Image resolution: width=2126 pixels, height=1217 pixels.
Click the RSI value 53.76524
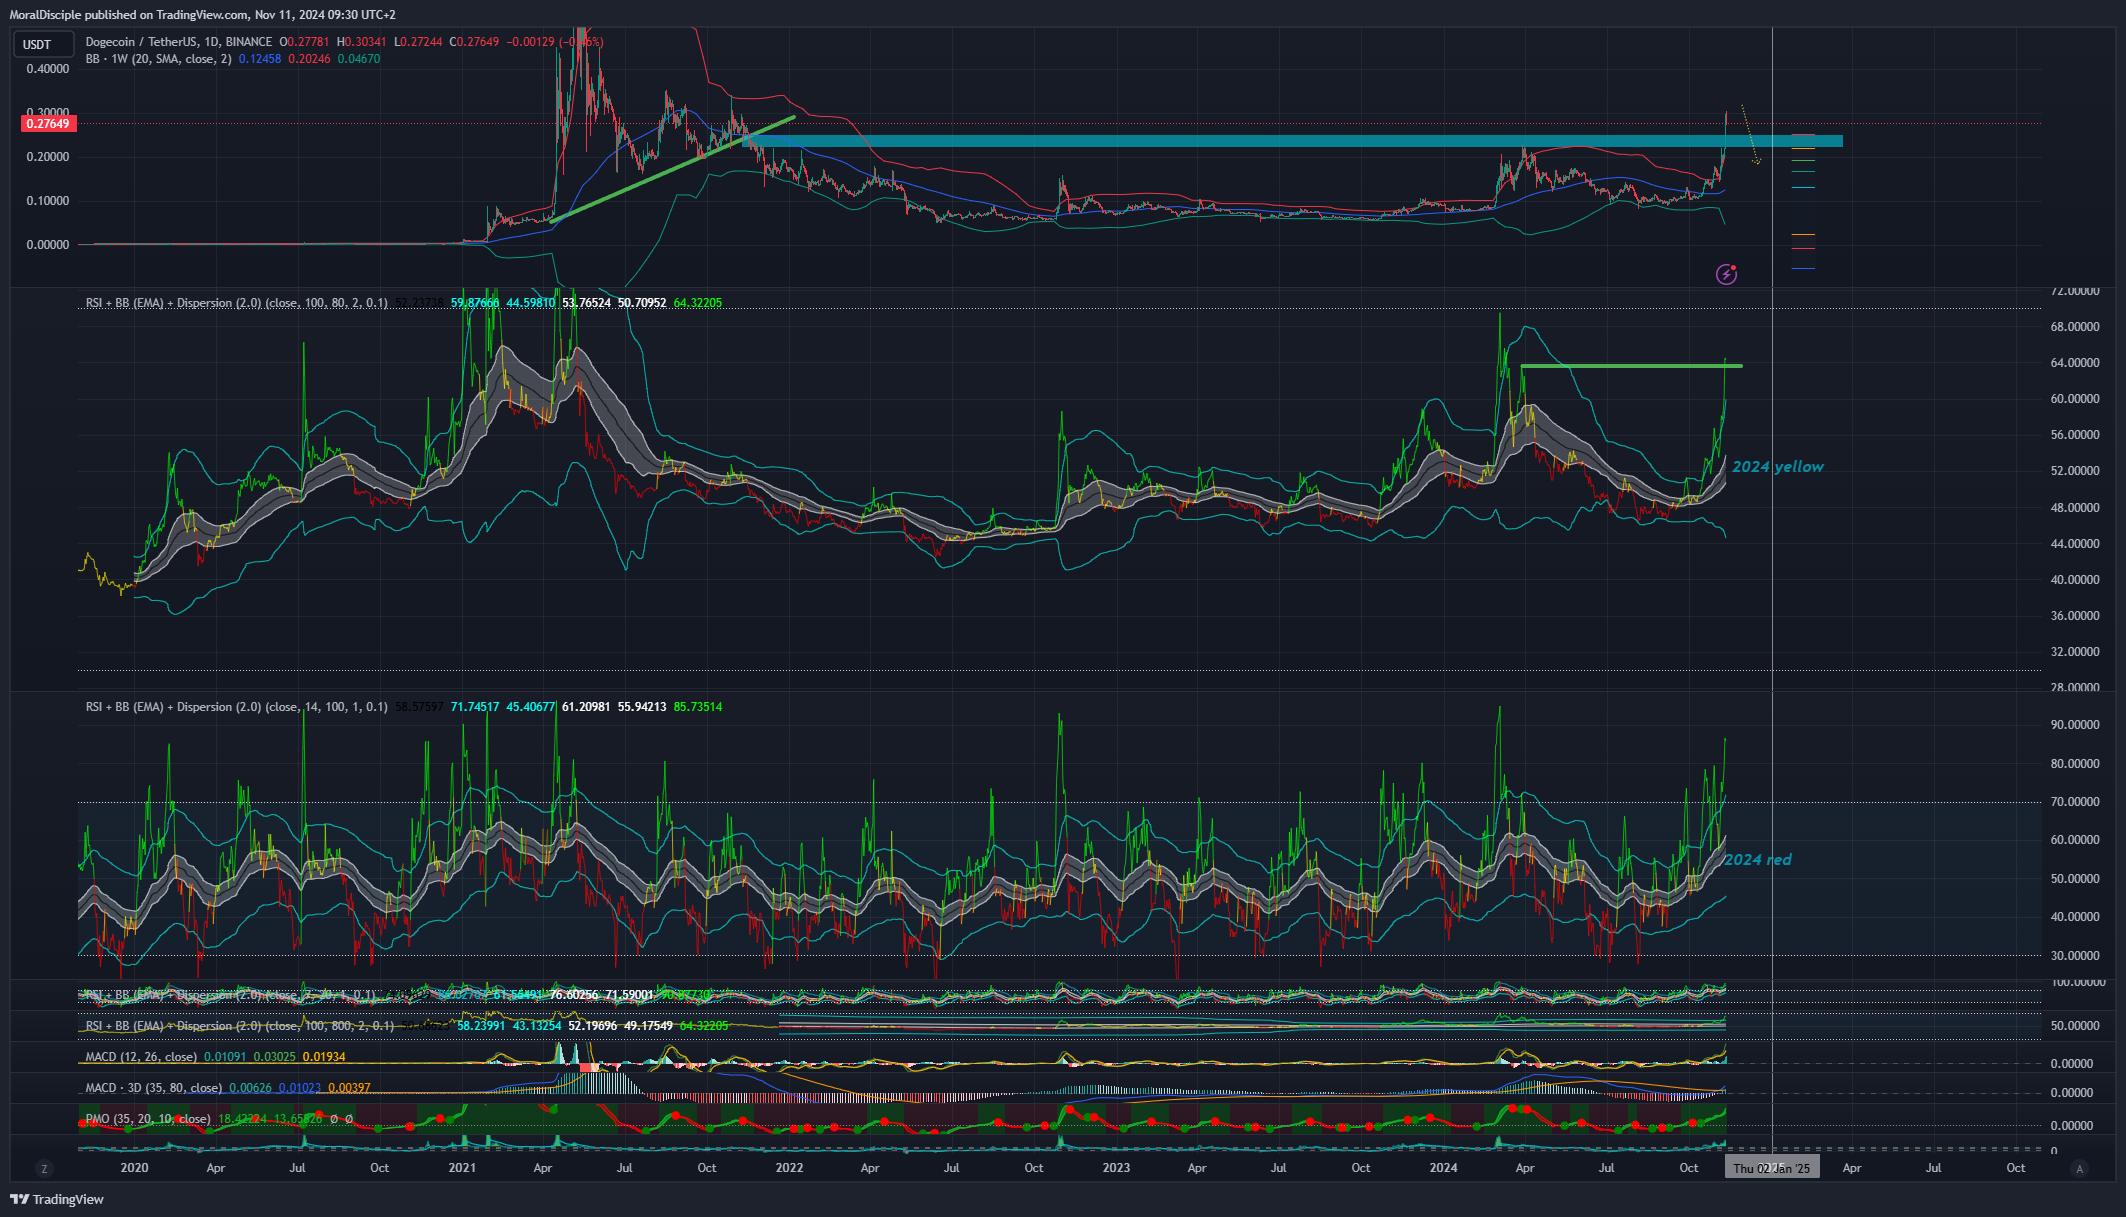pos(586,303)
